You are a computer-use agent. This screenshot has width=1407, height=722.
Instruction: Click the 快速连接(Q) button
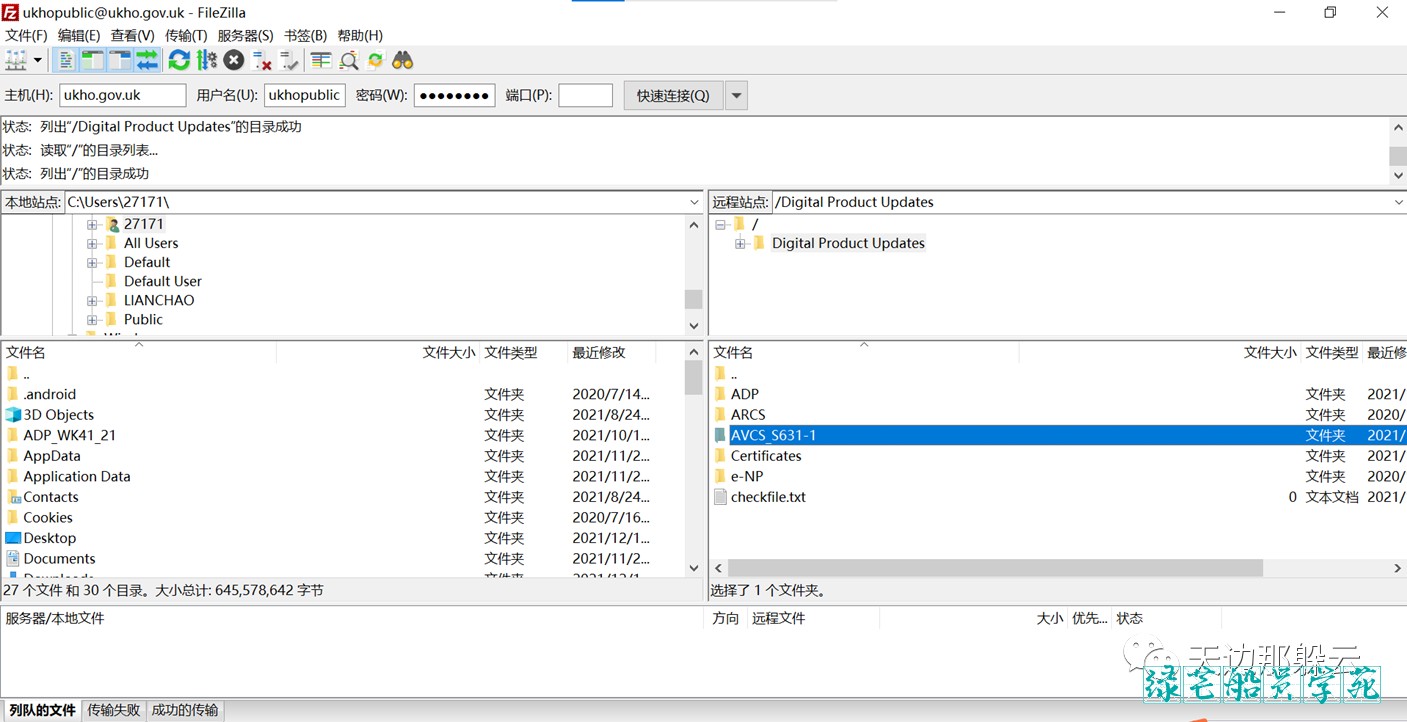[x=673, y=95]
